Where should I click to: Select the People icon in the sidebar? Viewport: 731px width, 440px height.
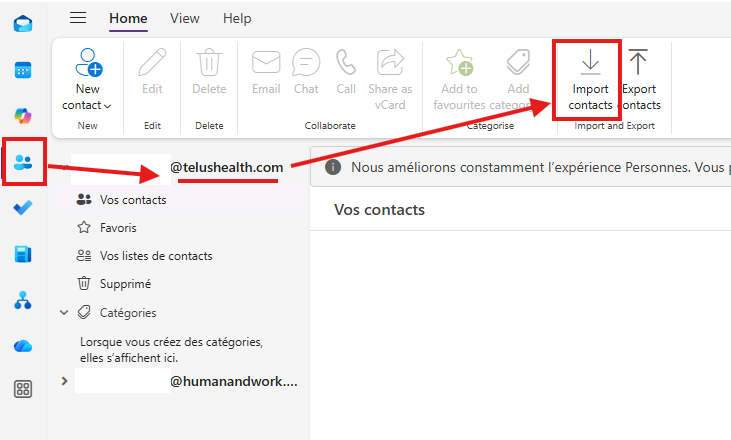[x=23, y=162]
